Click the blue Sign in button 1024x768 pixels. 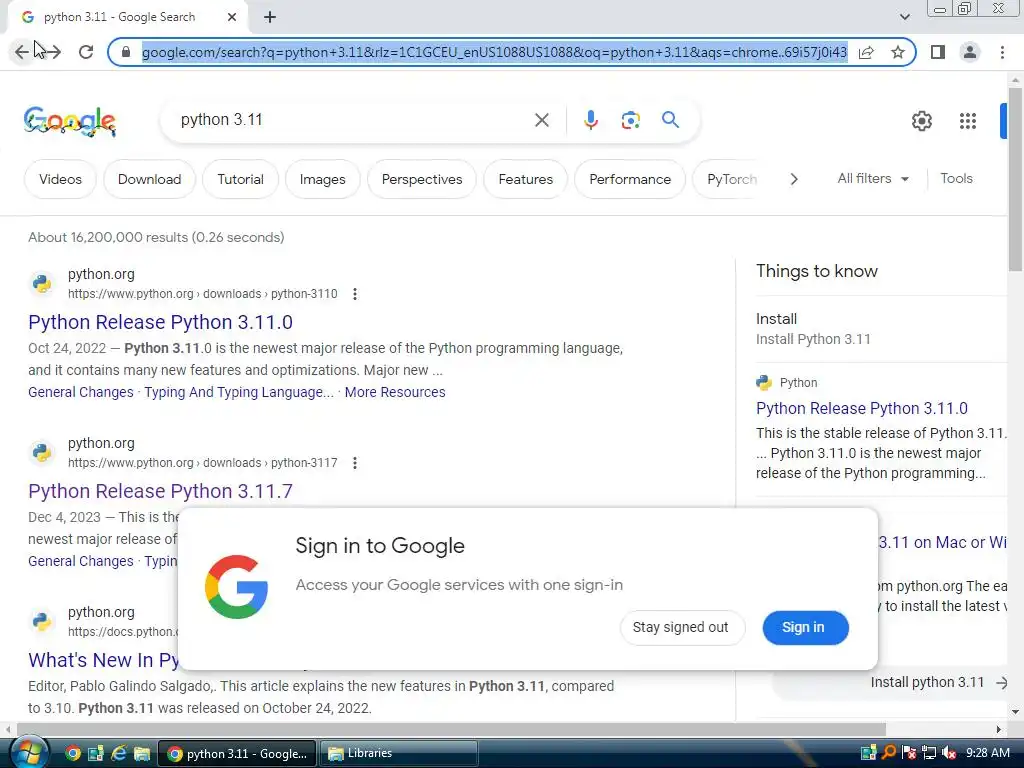pyautogui.click(x=805, y=628)
